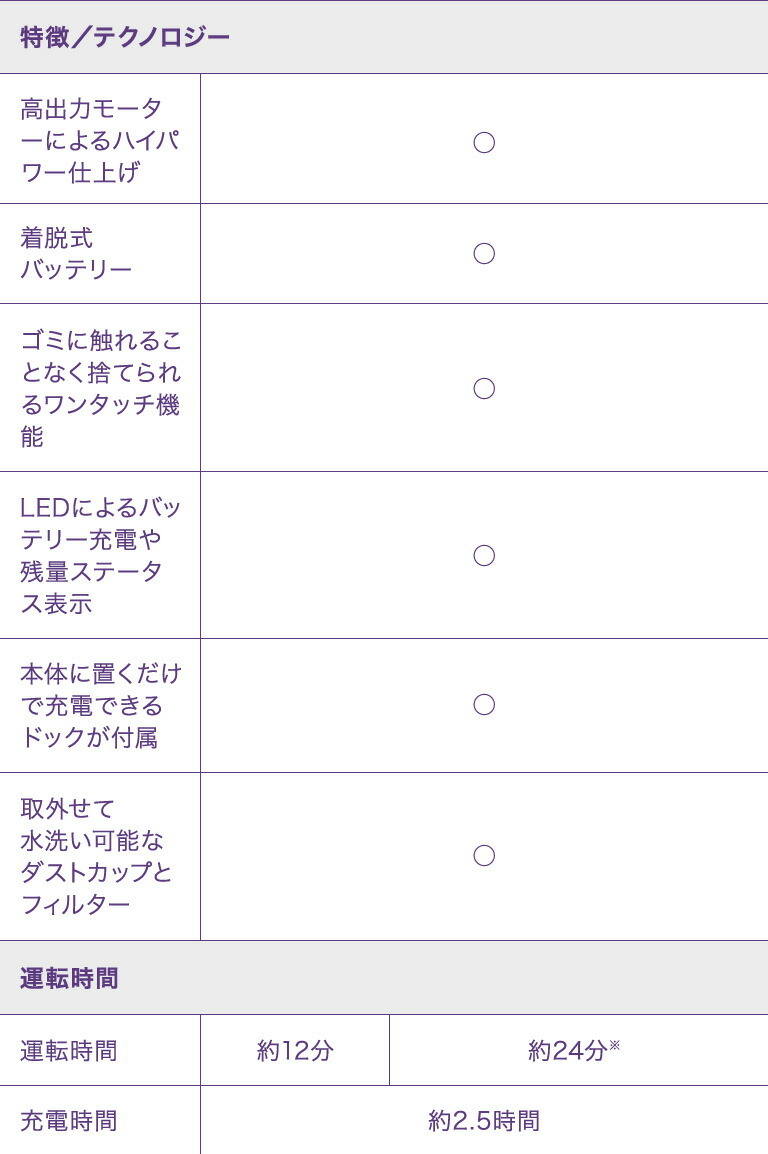Click the ※ footnote mark after 約24分

[615, 1045]
